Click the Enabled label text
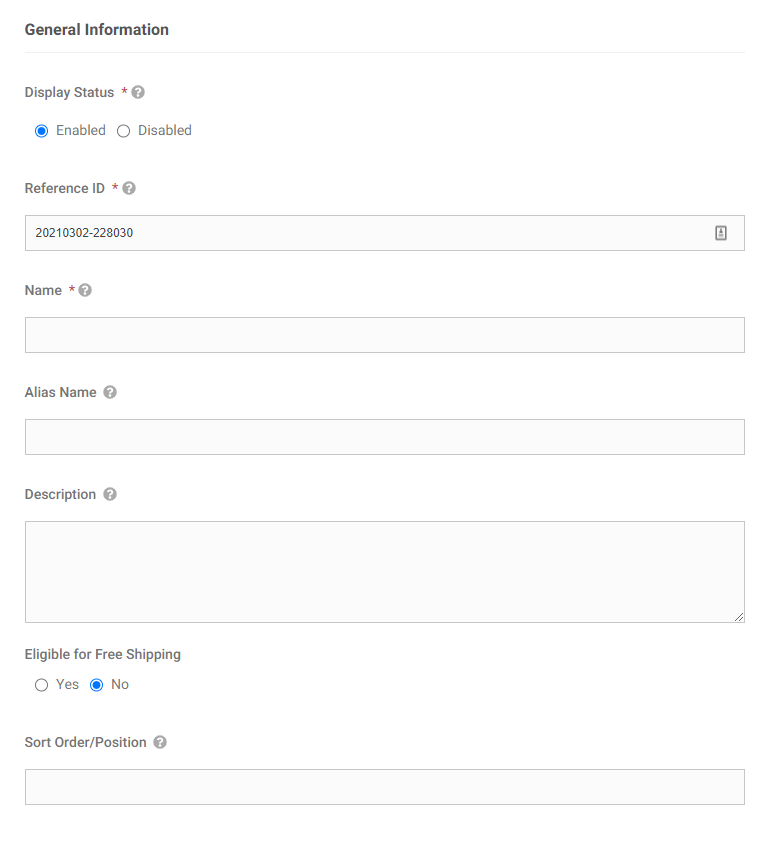Image resolution: width=771 pixels, height=844 pixels. (x=81, y=130)
